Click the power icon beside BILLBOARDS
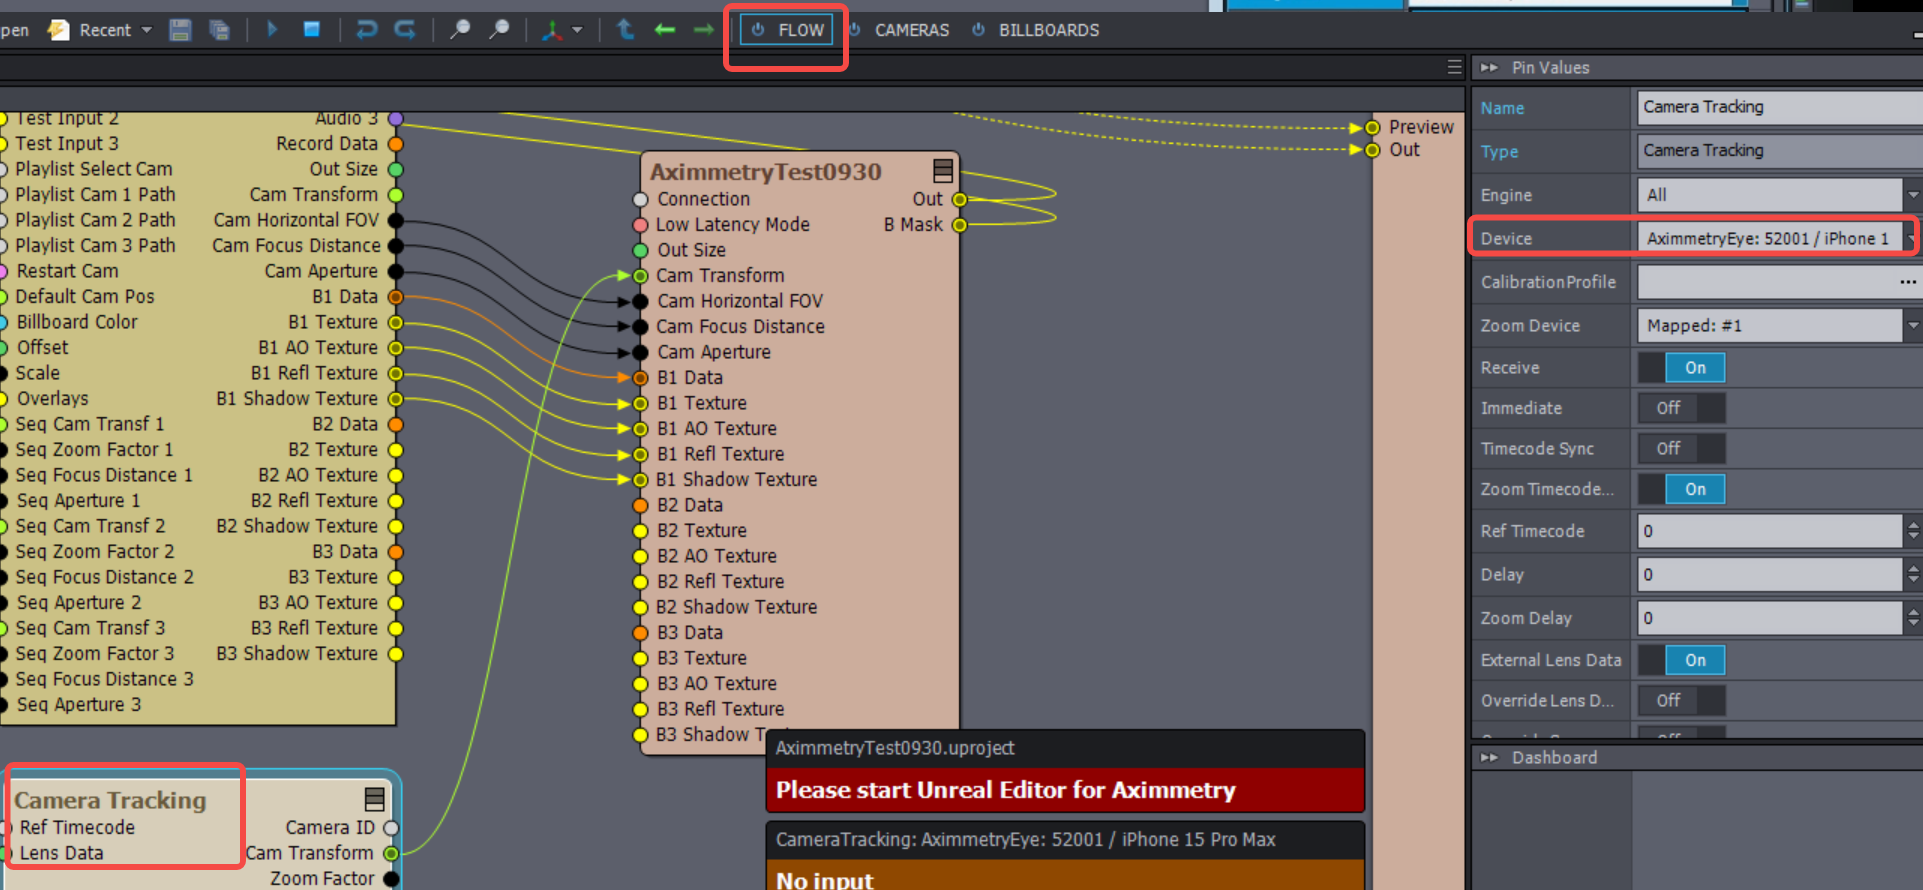This screenshot has height=890, width=1923. [x=979, y=30]
